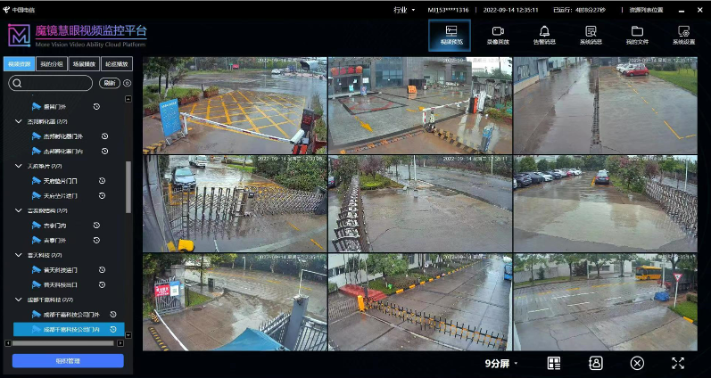This screenshot has height=378, width=712.
Task: Click the grid layout icon in bottom bar
Action: [554, 363]
